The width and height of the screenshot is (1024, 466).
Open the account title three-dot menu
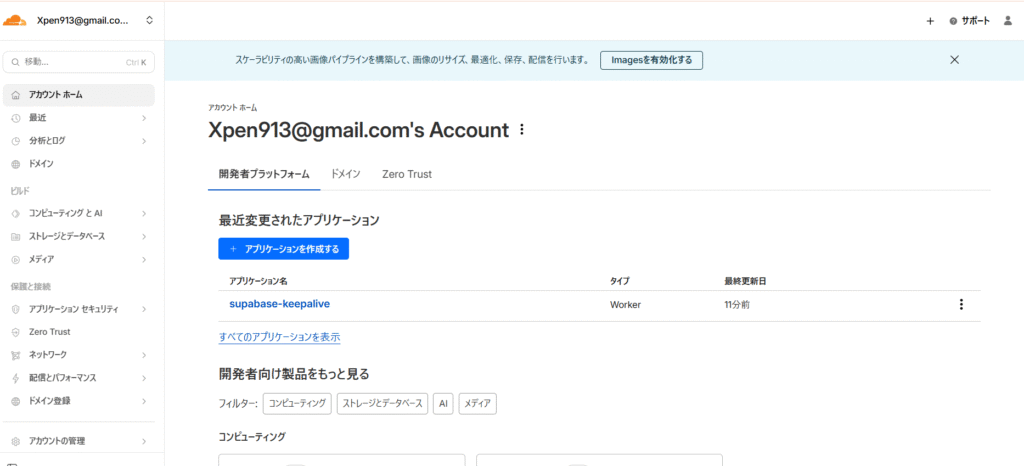pyautogui.click(x=522, y=130)
